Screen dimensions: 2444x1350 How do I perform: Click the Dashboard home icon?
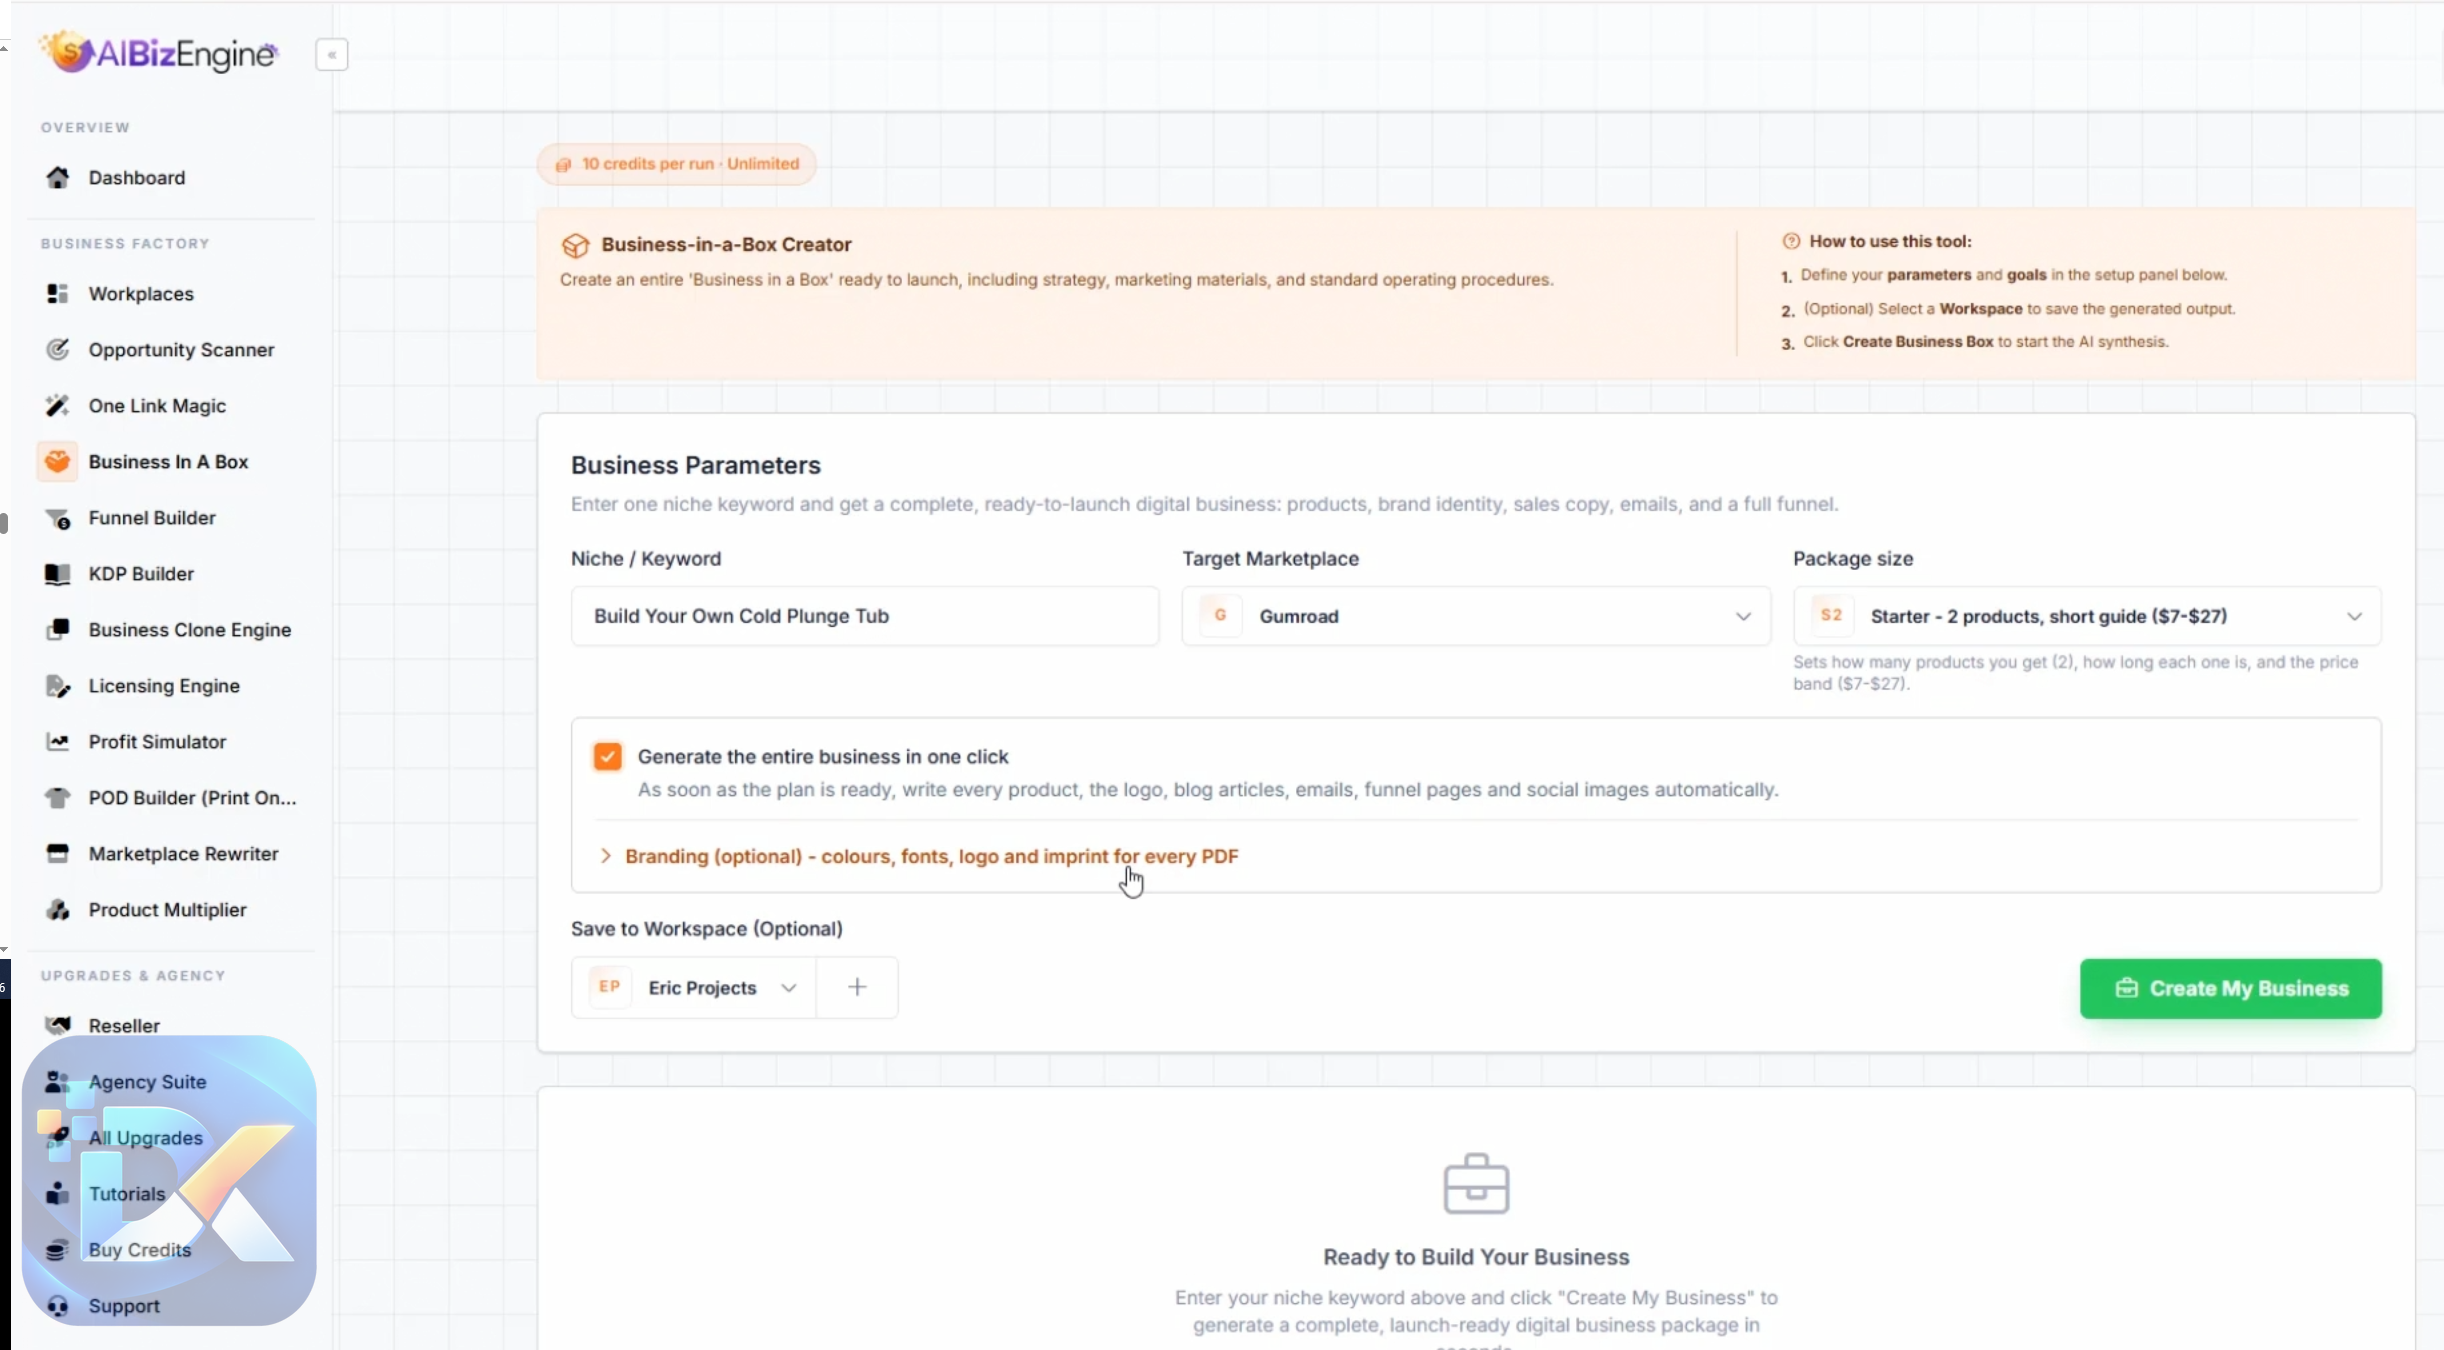pyautogui.click(x=58, y=178)
